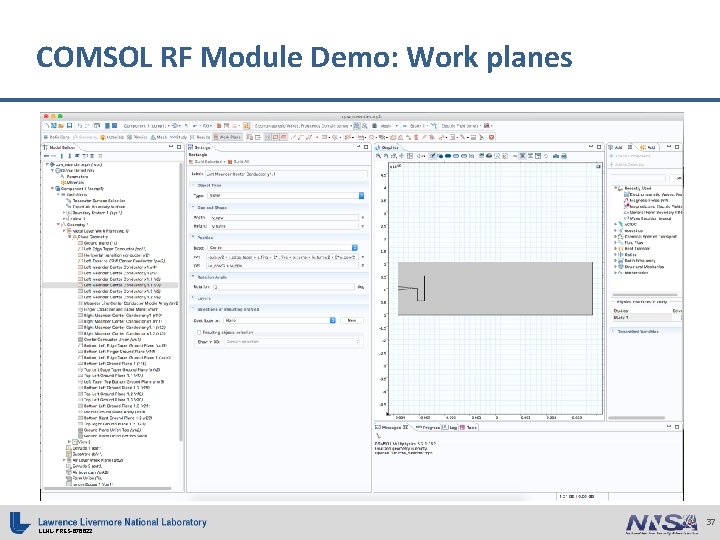Screen dimensions: 720x540
Task: Open the Contribute to dropdown
Action: (x=280, y=320)
